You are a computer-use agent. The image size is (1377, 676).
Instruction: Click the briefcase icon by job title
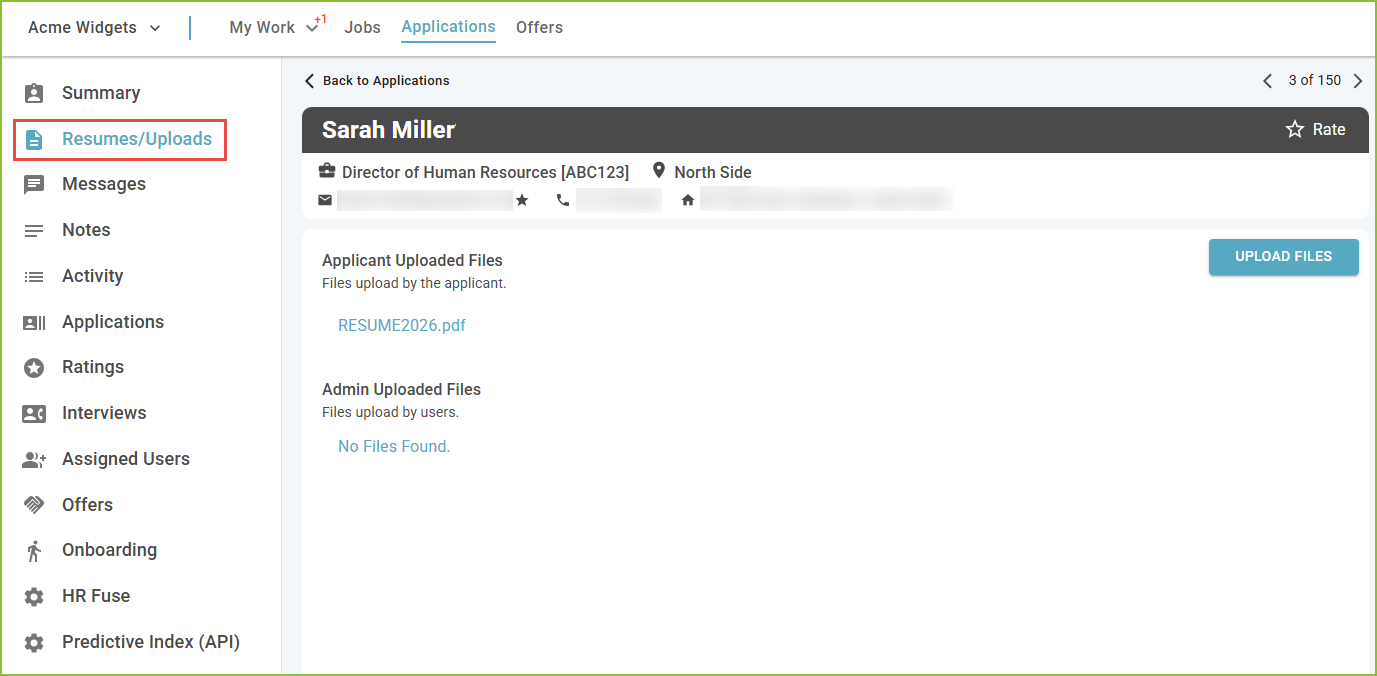click(x=327, y=172)
